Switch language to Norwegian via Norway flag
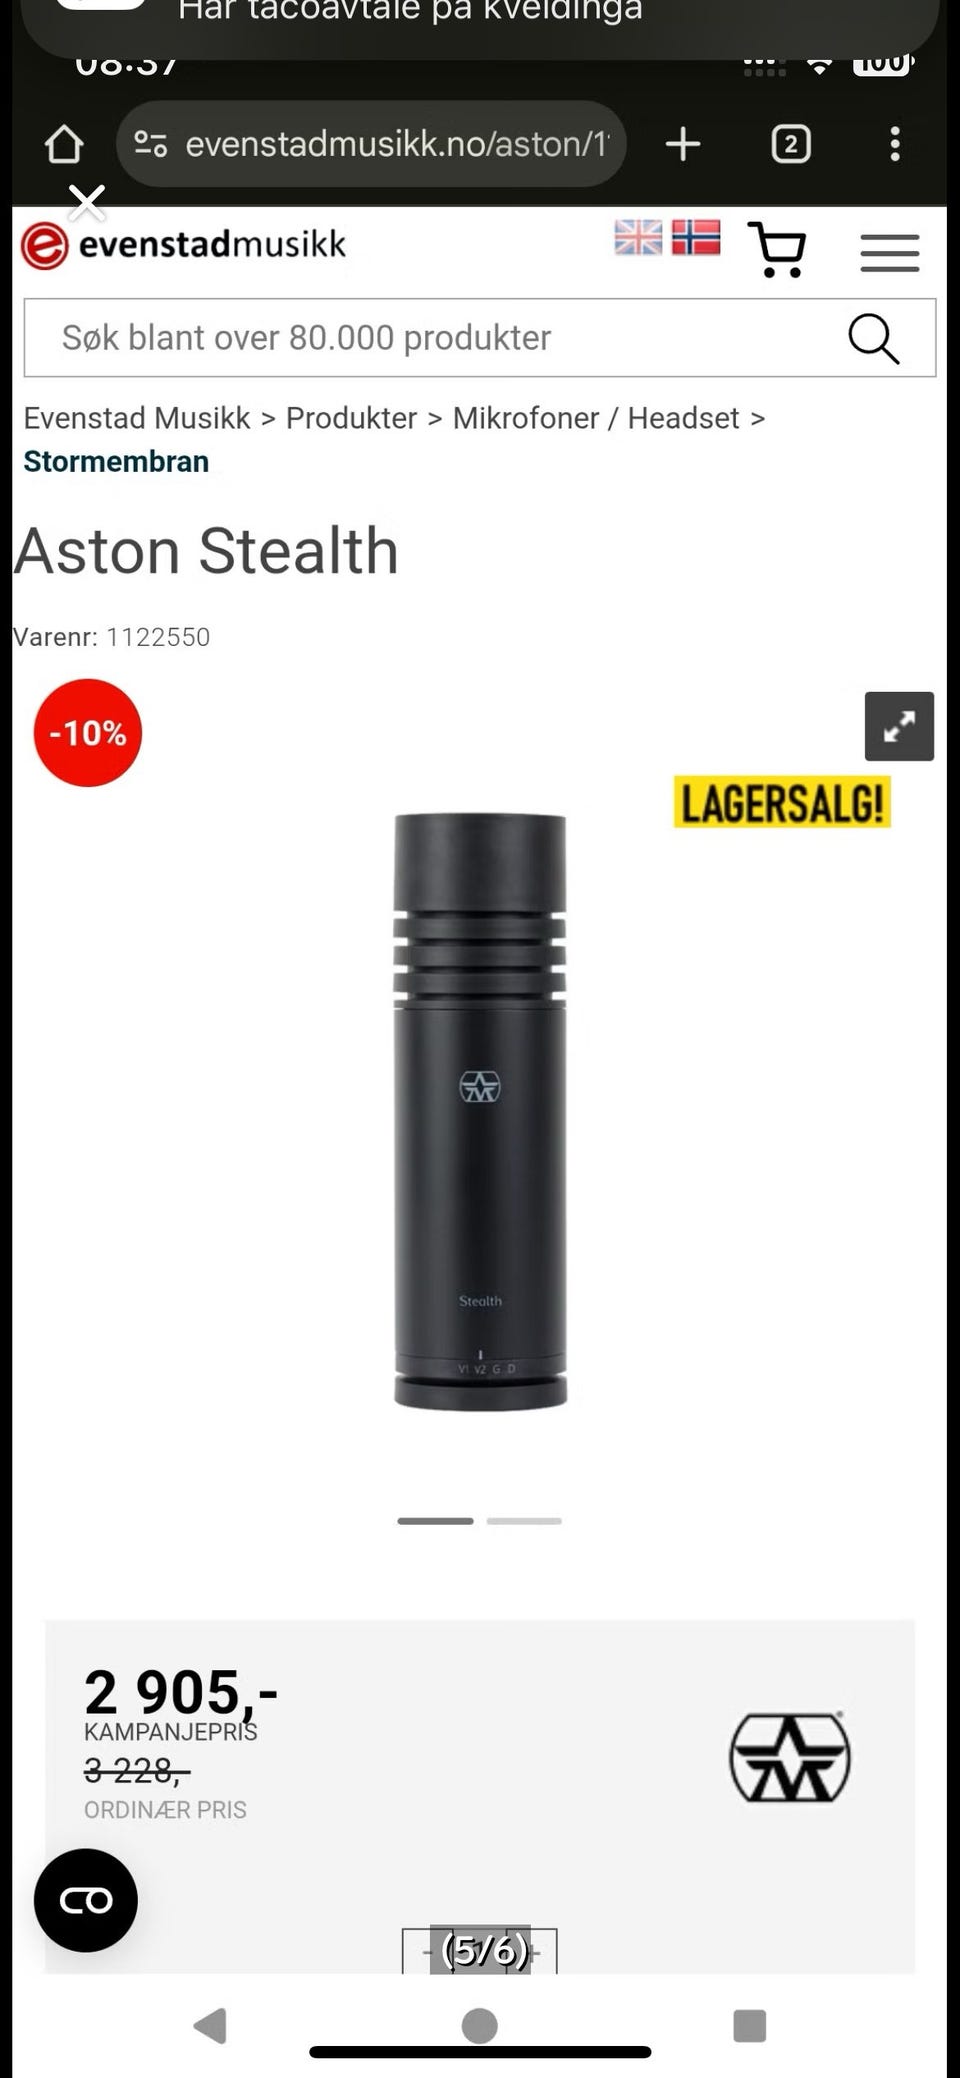Viewport: 960px width, 2078px height. point(696,238)
